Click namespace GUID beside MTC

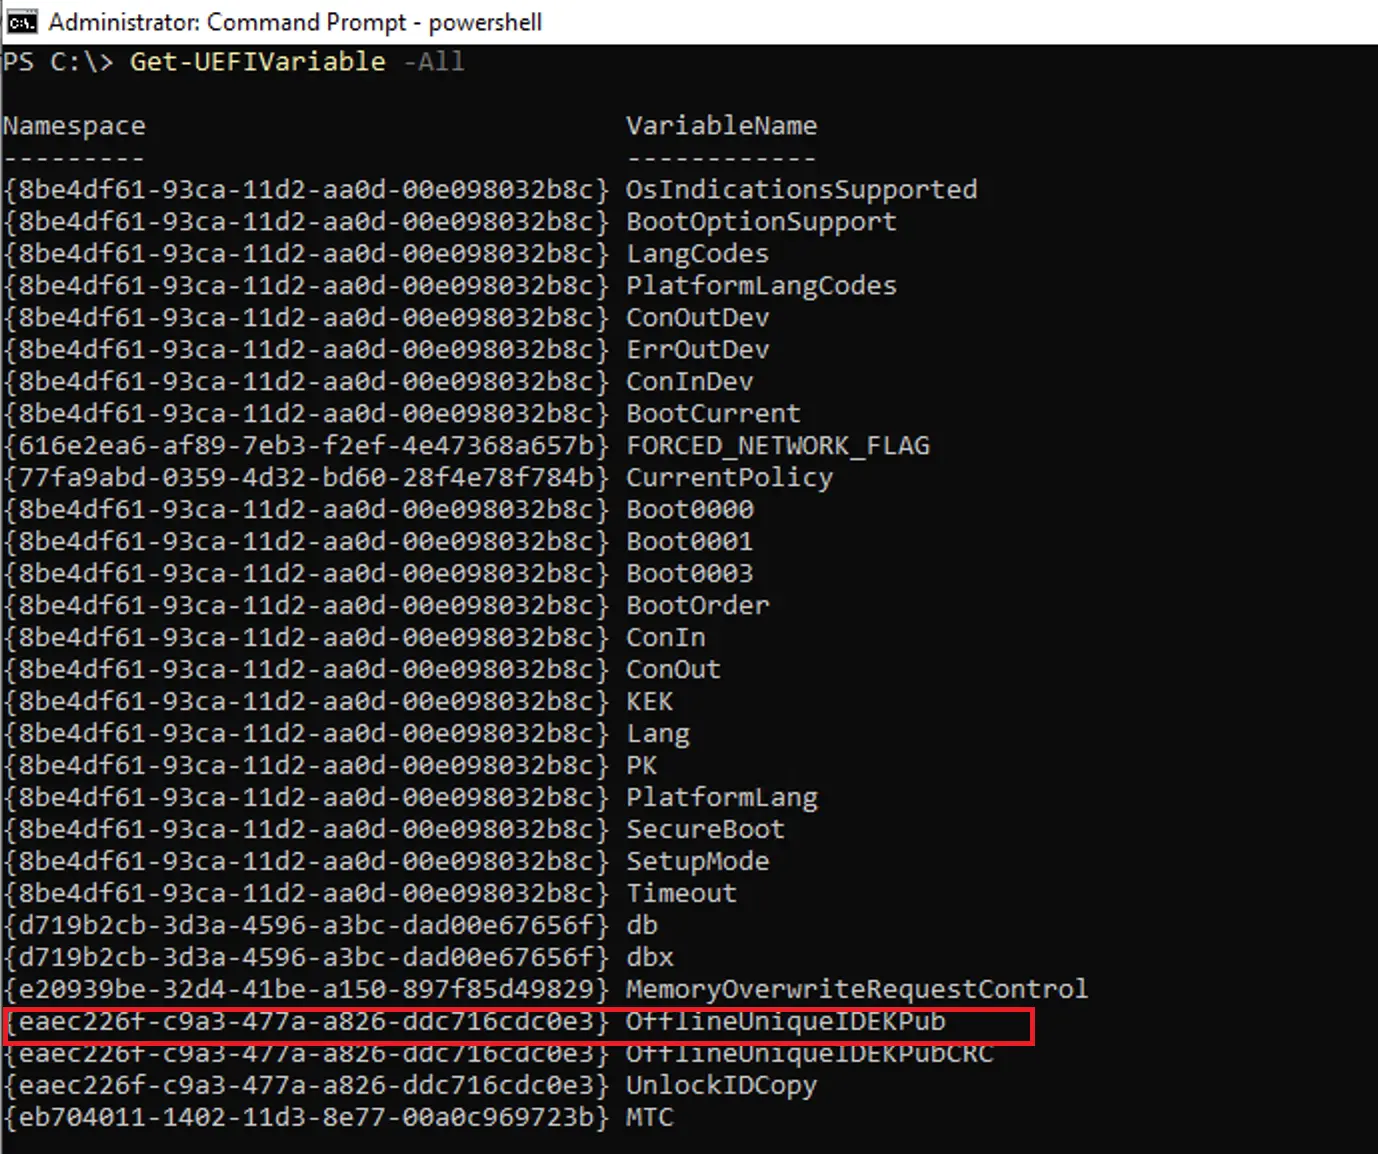306,1118
